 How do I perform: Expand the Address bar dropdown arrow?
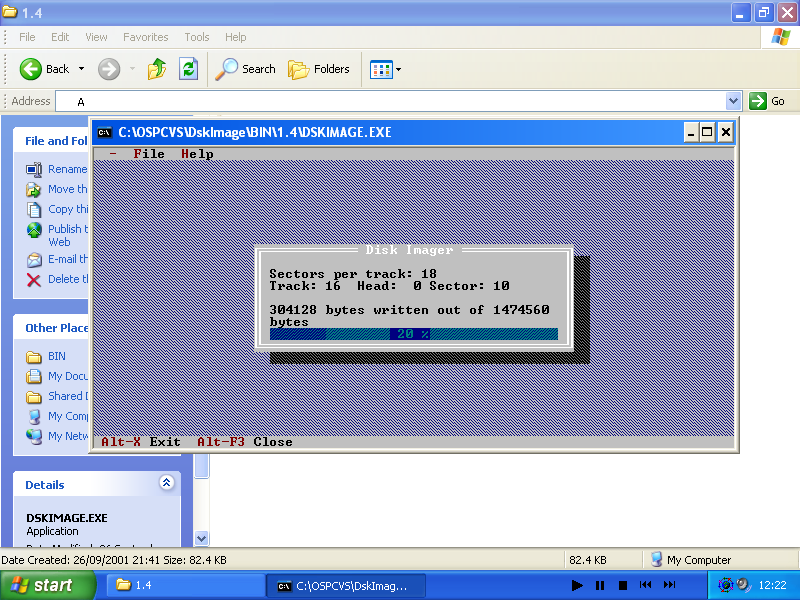733,101
